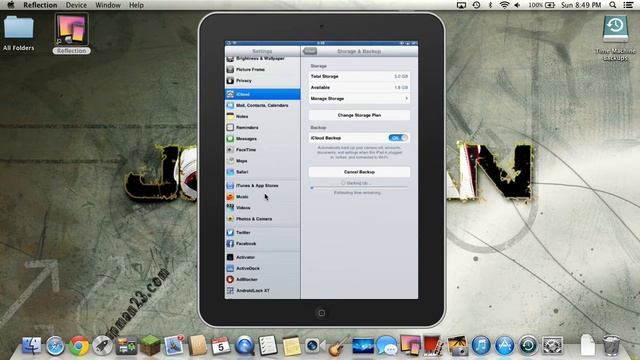Open Spotlight search in menu bar
This screenshot has height=360, width=640.
pyautogui.click(x=613, y=5)
